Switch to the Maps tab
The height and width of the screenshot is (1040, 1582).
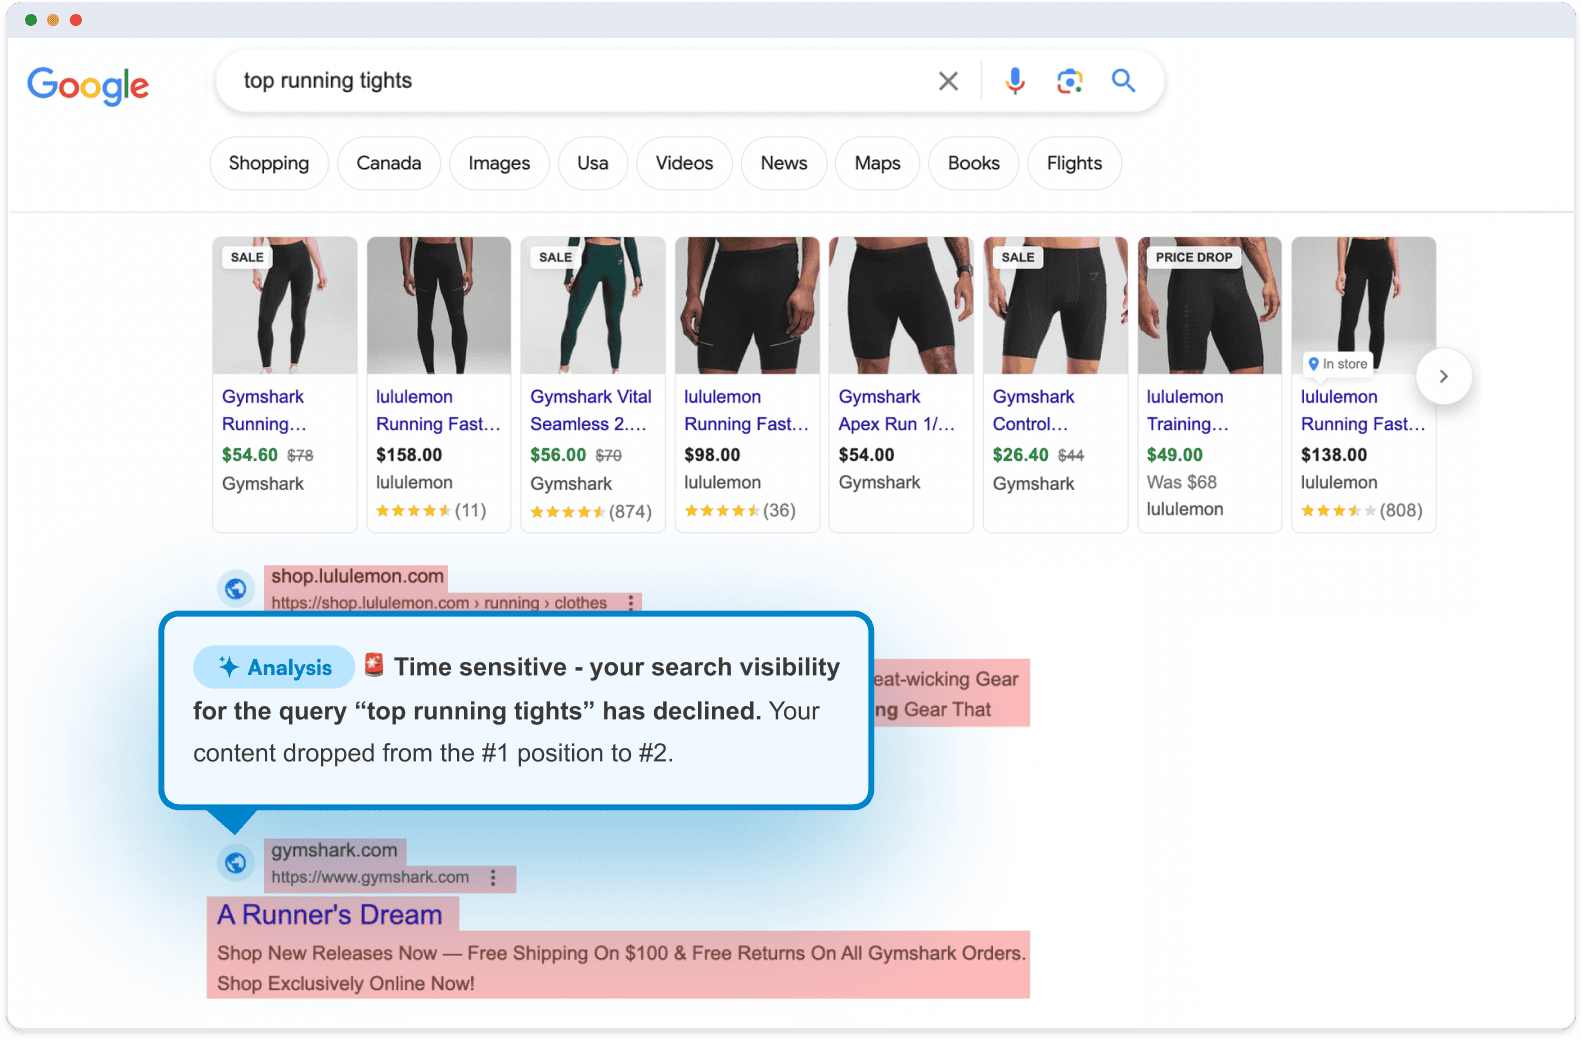click(x=878, y=163)
